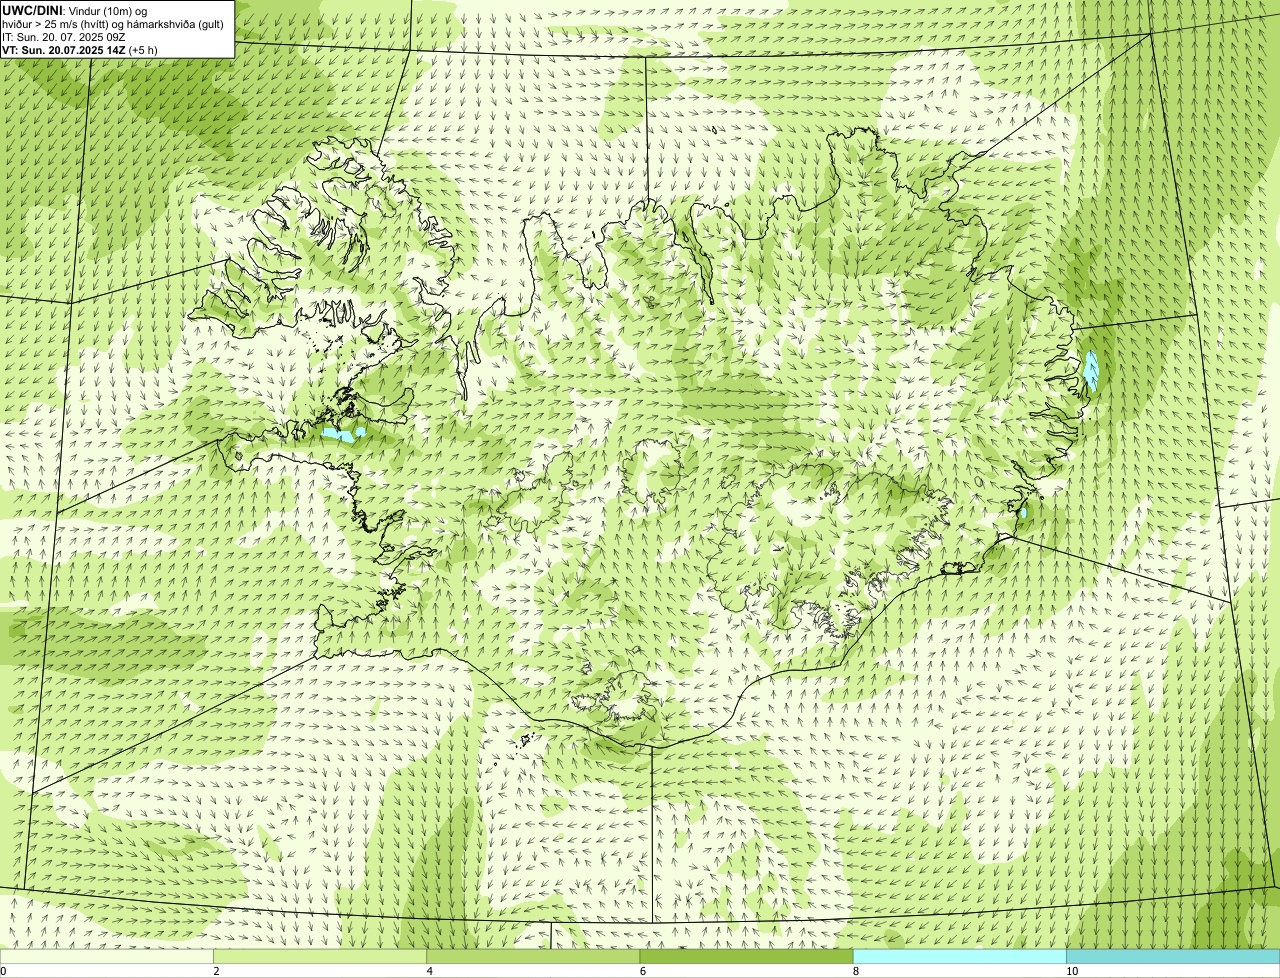Click the legend scale label '0'
This screenshot has height=978, width=1280.
pyautogui.click(x=4, y=971)
